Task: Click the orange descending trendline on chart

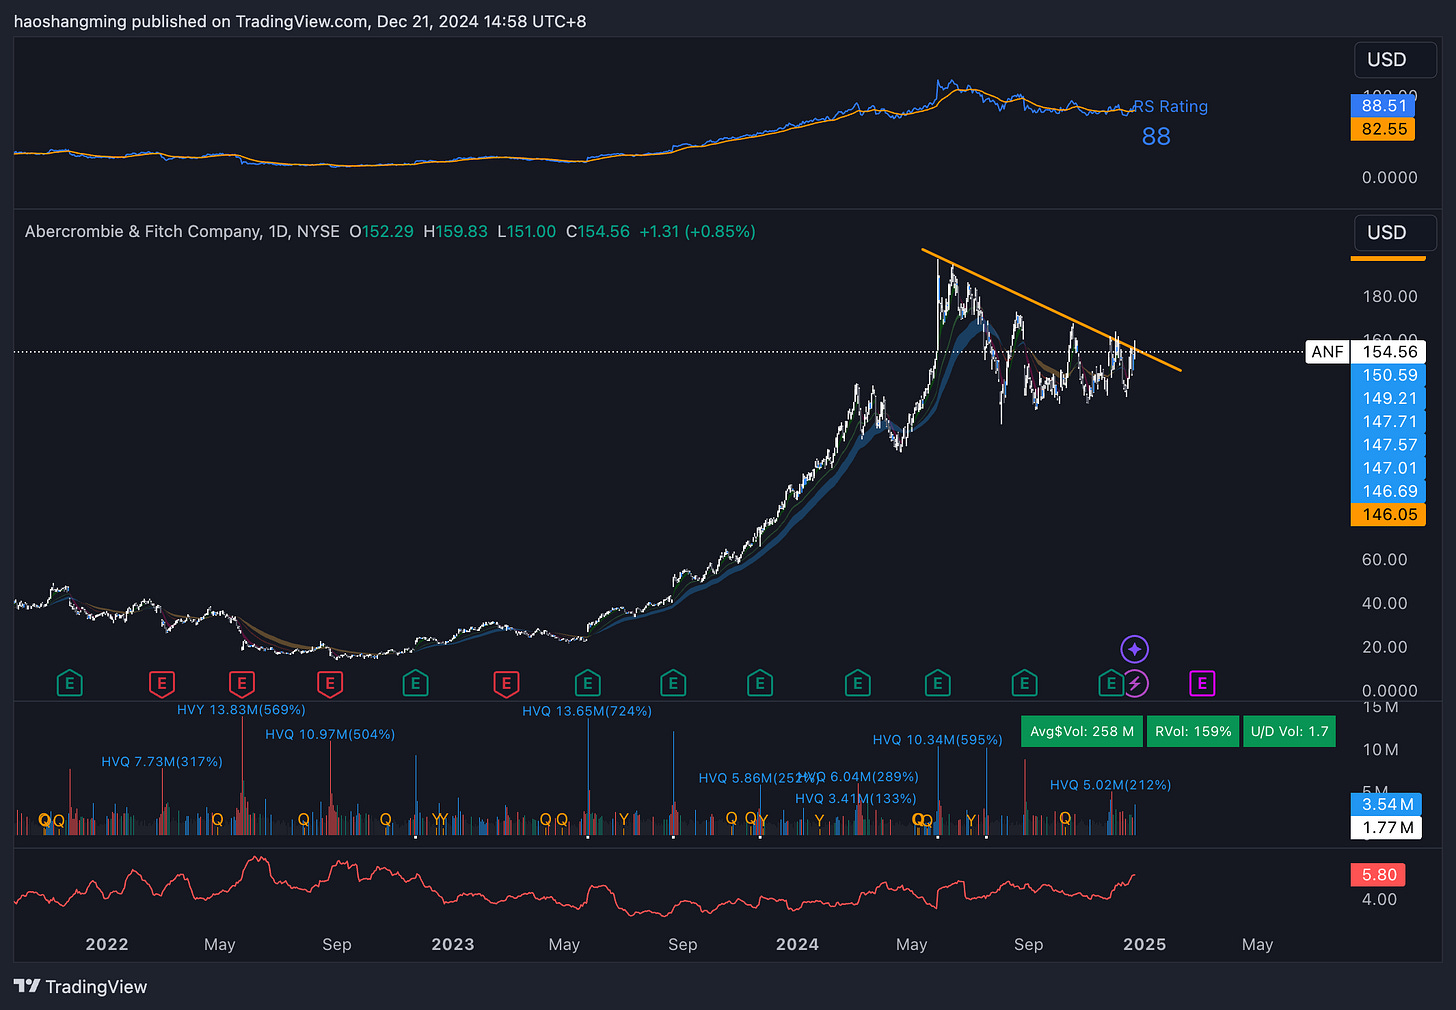Action: 1050,310
